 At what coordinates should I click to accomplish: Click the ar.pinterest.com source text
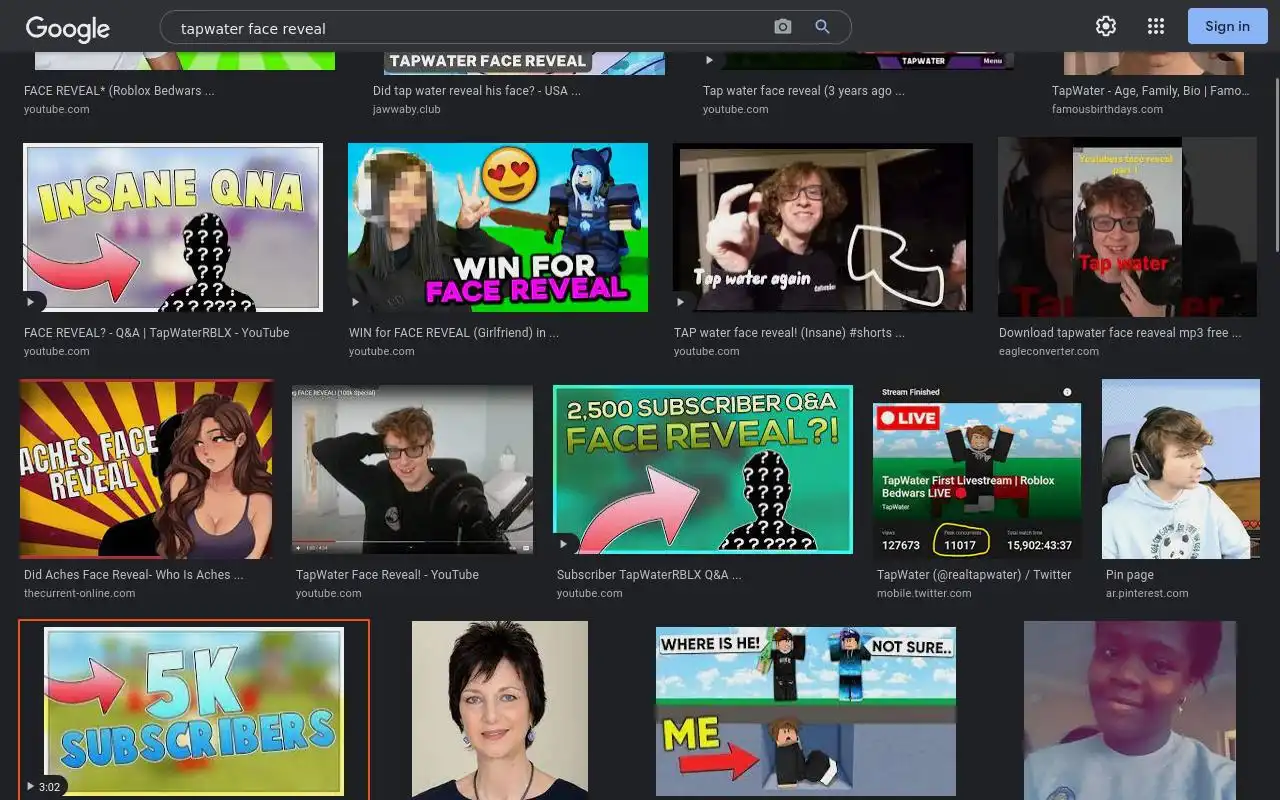[x=1147, y=594]
